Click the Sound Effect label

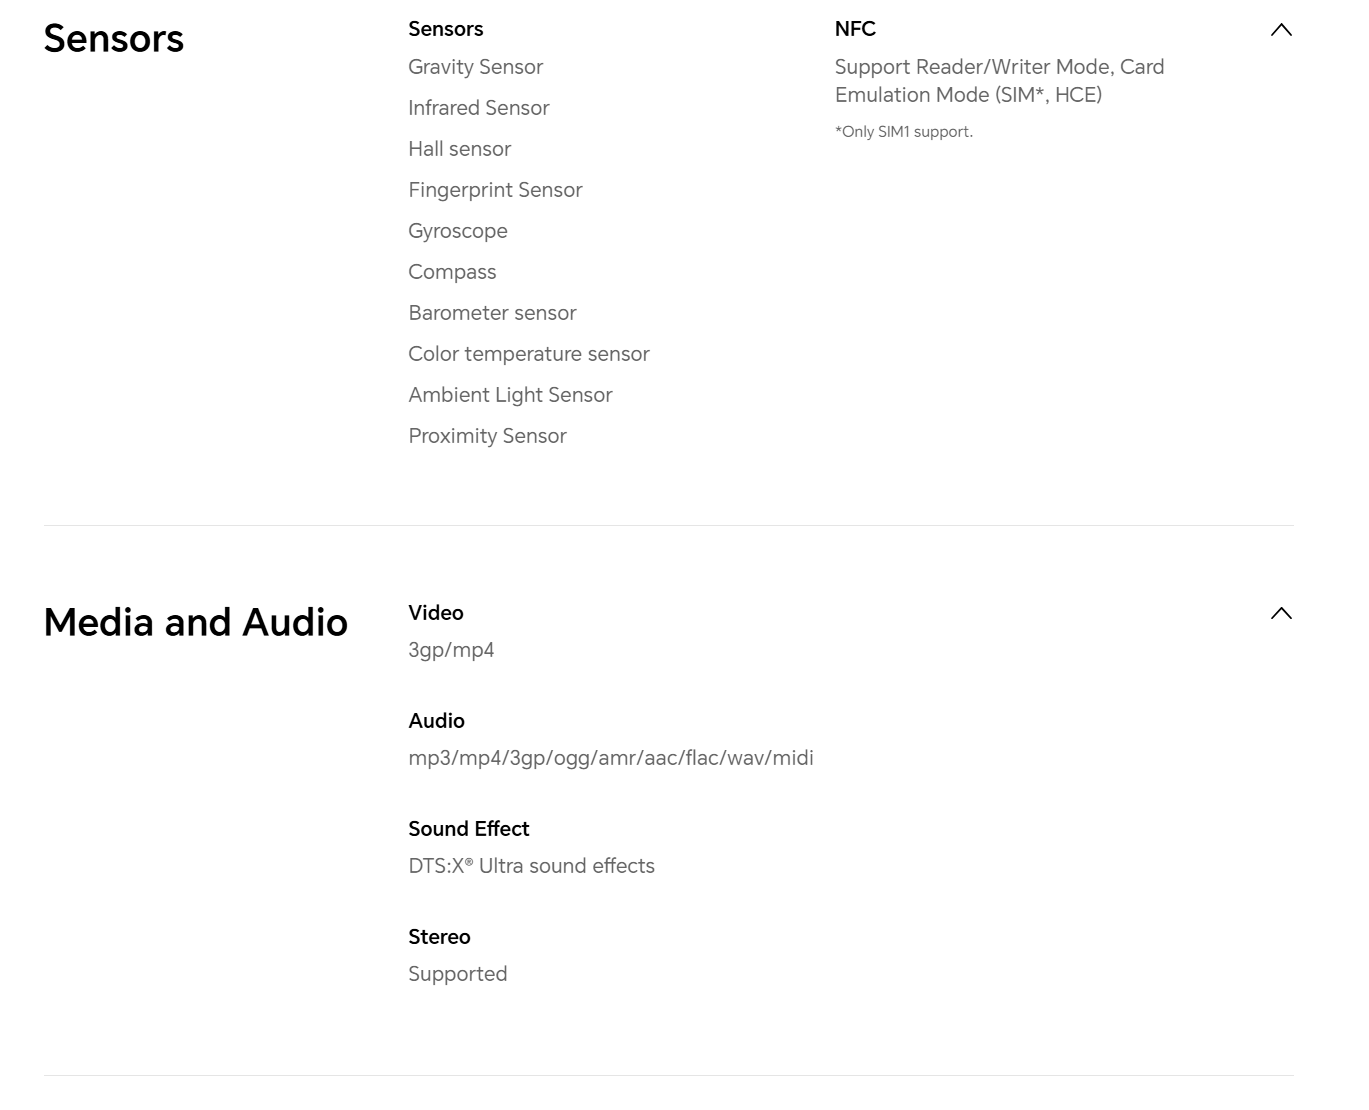click(x=468, y=829)
